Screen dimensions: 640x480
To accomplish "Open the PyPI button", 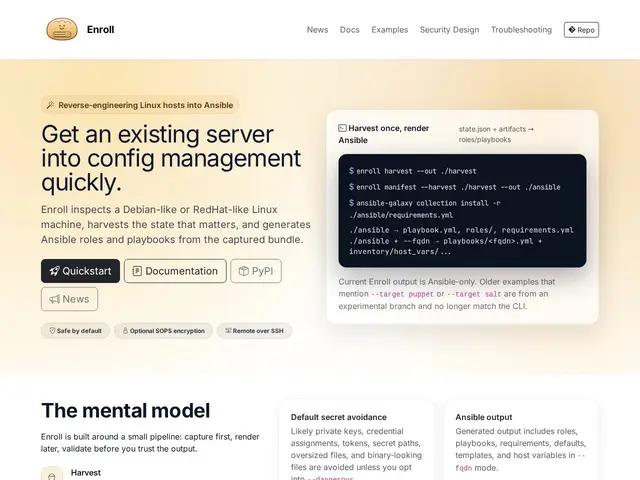I will (256, 271).
